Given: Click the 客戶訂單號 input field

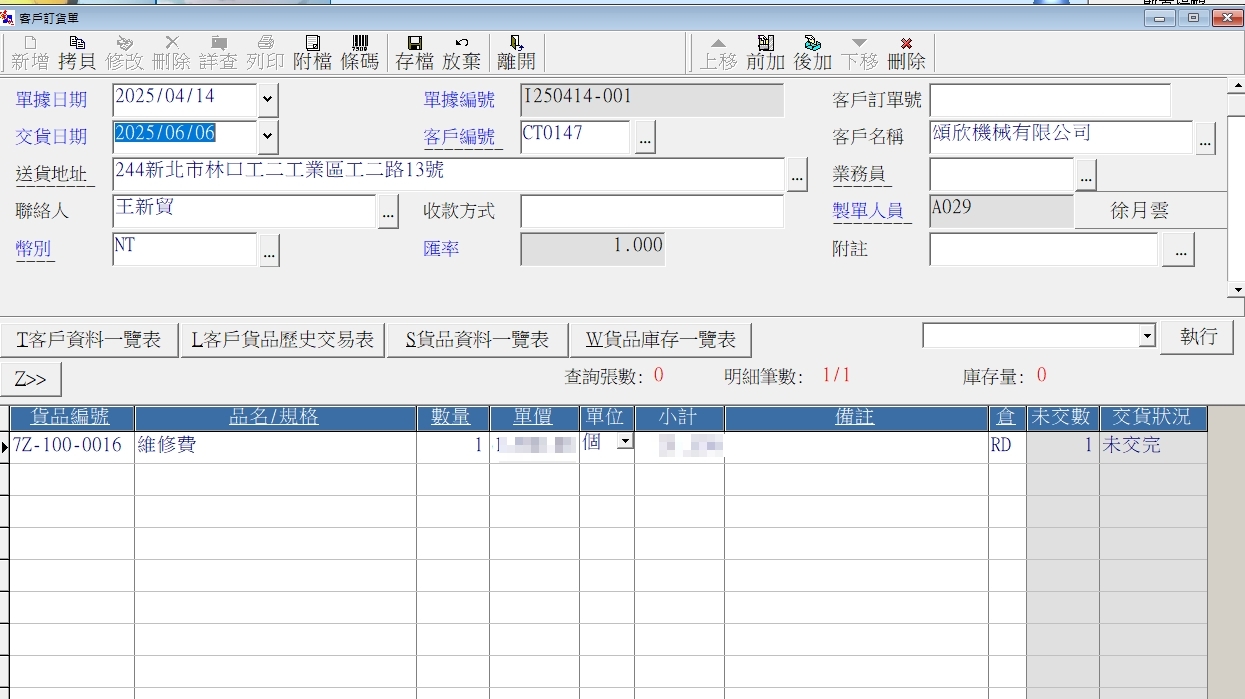Looking at the screenshot, I should pyautogui.click(x=1050, y=100).
